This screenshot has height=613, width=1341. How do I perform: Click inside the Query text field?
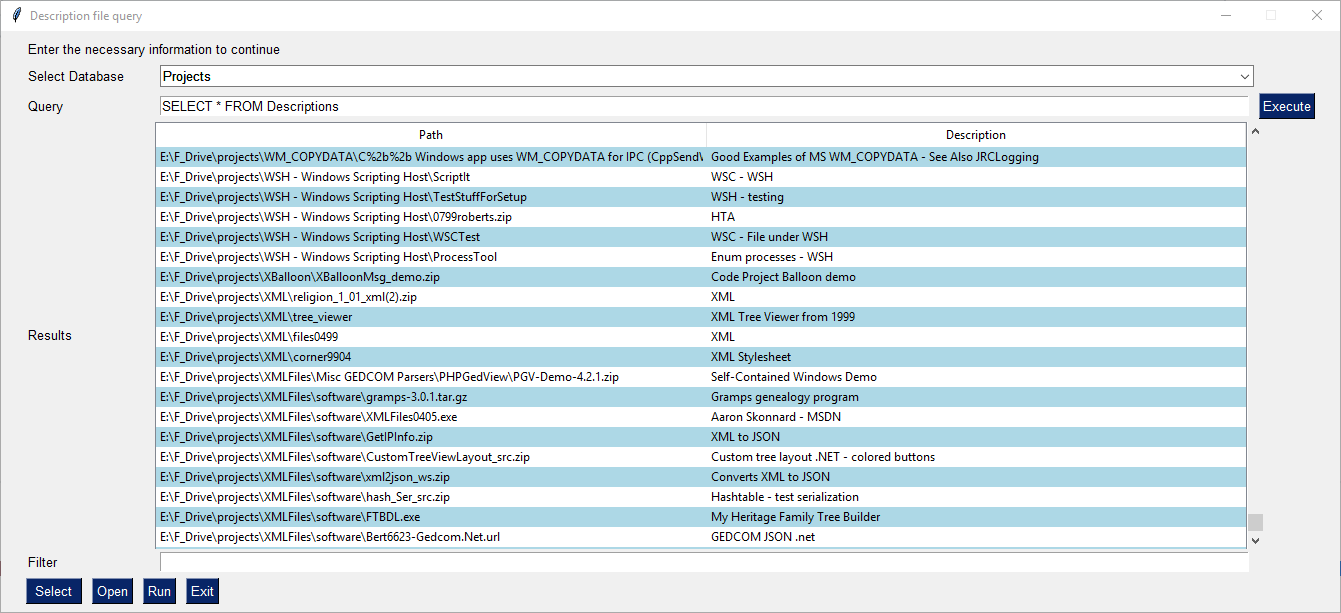[600, 106]
